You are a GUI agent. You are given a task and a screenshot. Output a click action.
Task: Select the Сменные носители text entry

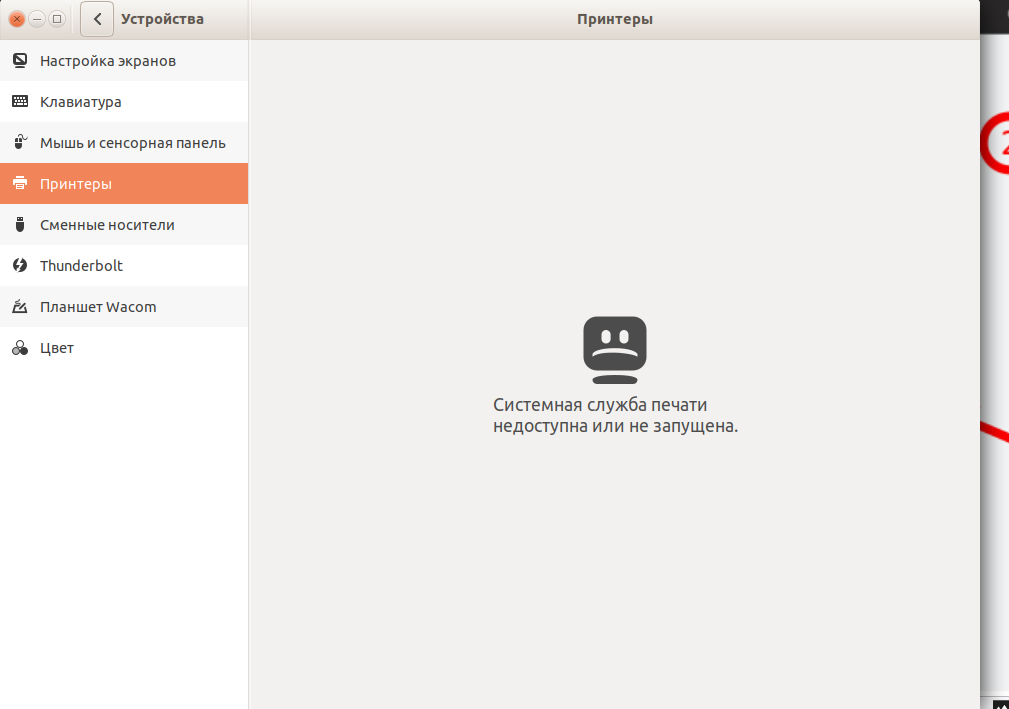coord(107,225)
